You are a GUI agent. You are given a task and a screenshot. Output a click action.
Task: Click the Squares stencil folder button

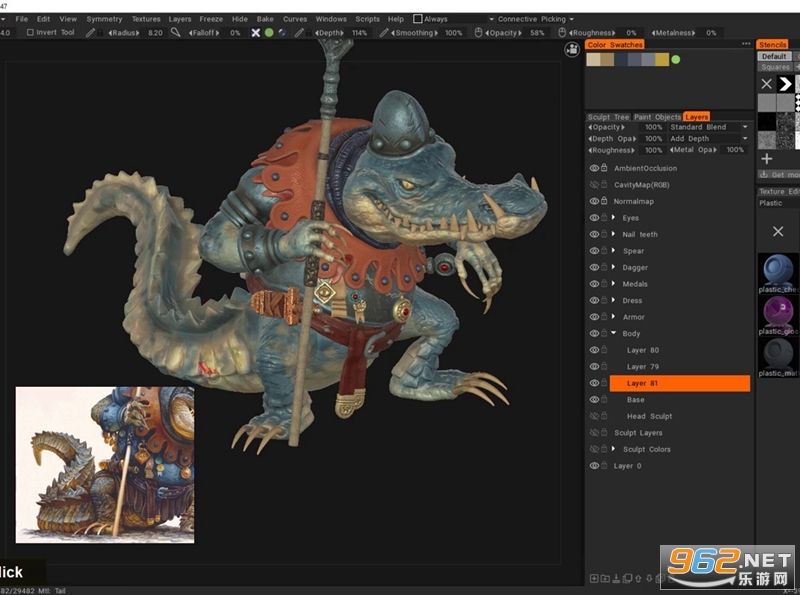pos(776,67)
